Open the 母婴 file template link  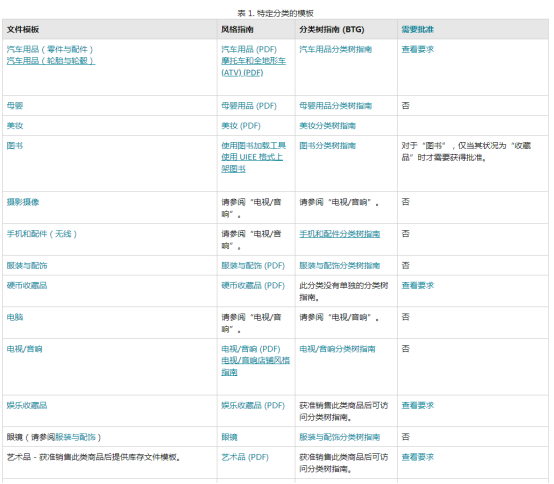click(15, 106)
